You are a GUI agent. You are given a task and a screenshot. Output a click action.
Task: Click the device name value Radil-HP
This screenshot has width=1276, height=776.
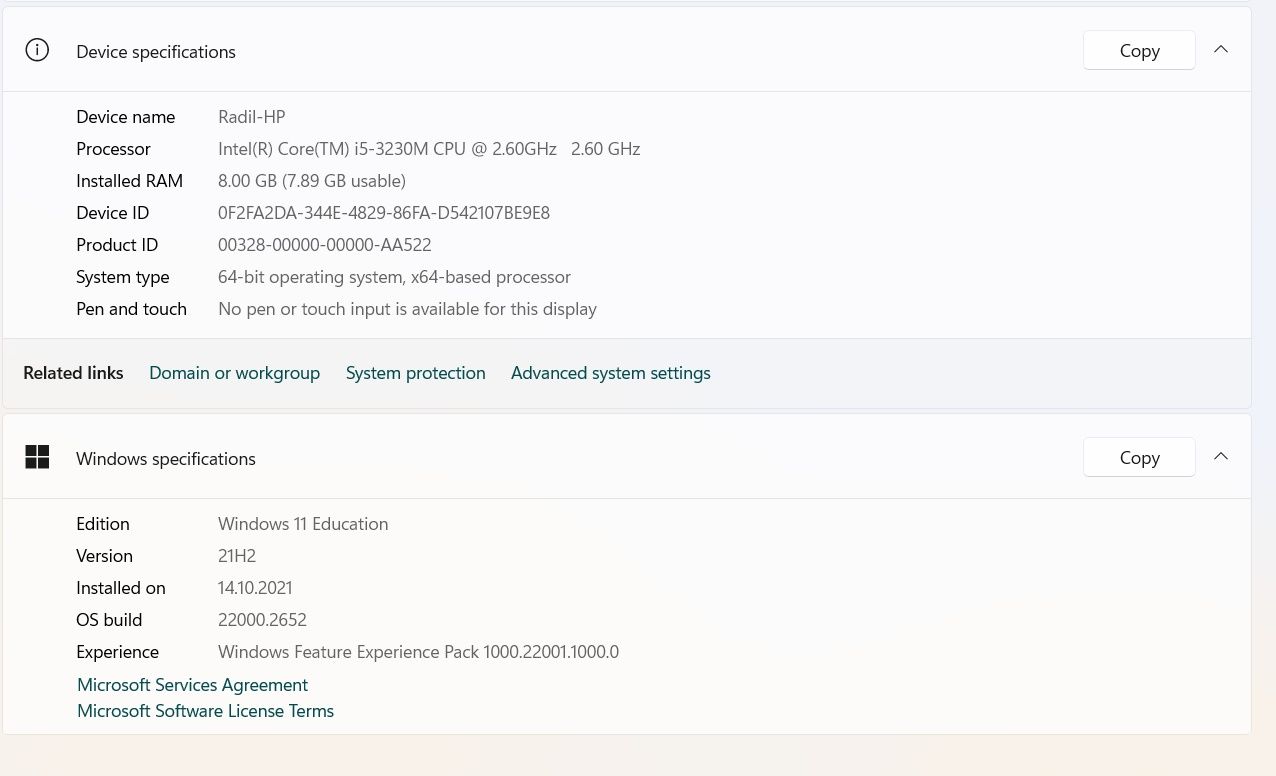click(x=252, y=117)
